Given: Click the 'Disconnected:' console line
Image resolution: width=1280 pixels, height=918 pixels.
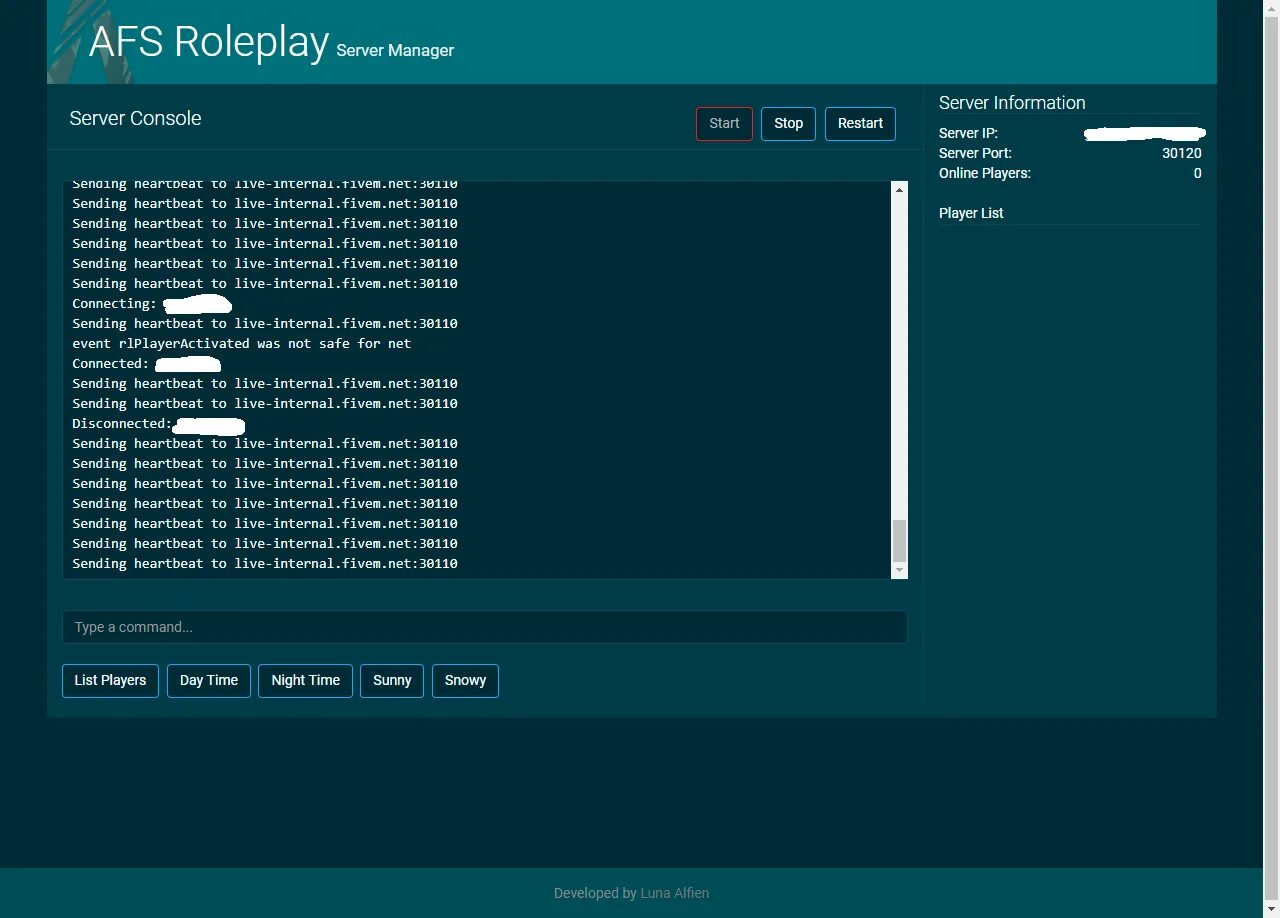Looking at the screenshot, I should pyautogui.click(x=158, y=424).
